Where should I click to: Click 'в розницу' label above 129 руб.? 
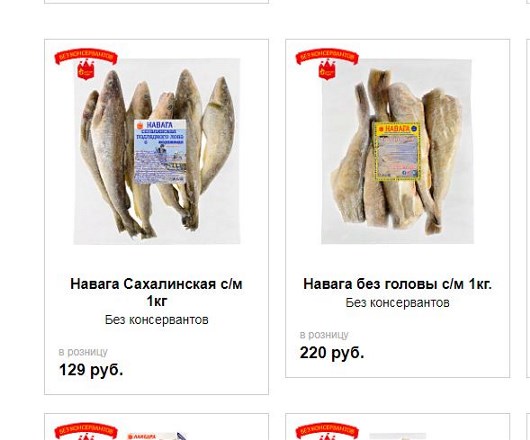[83, 352]
